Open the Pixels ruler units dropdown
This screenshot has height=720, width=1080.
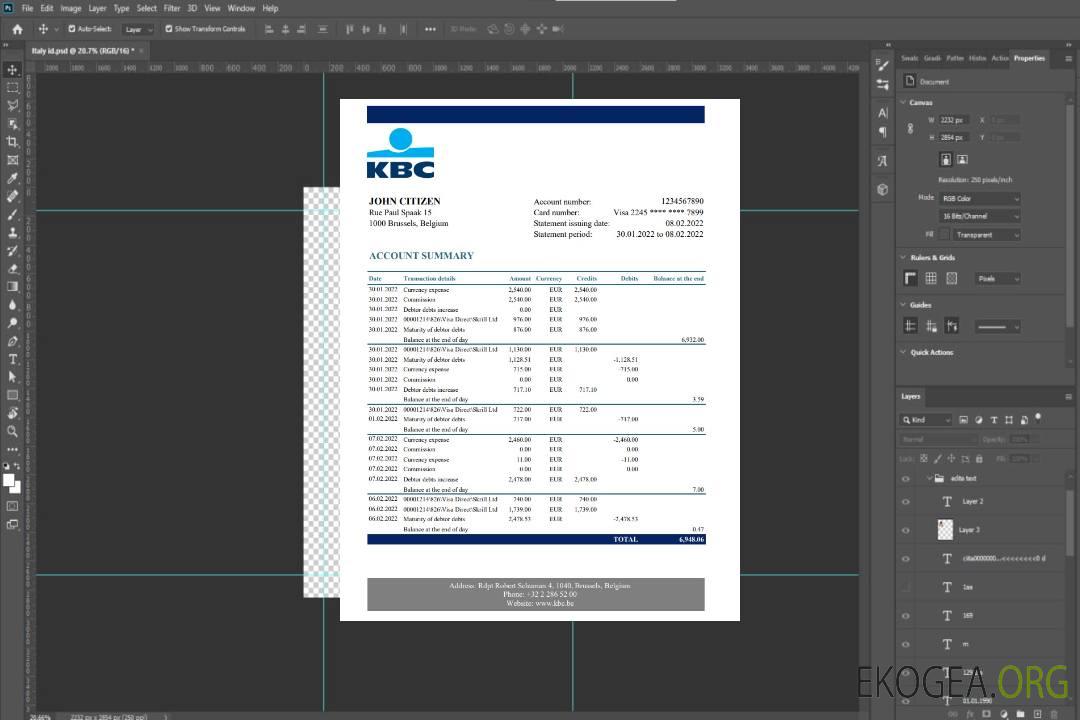click(997, 278)
